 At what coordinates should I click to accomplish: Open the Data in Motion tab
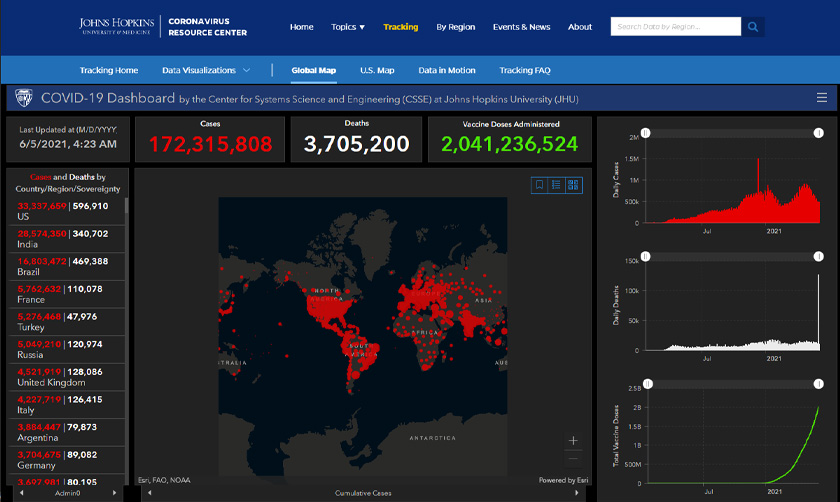pos(447,70)
